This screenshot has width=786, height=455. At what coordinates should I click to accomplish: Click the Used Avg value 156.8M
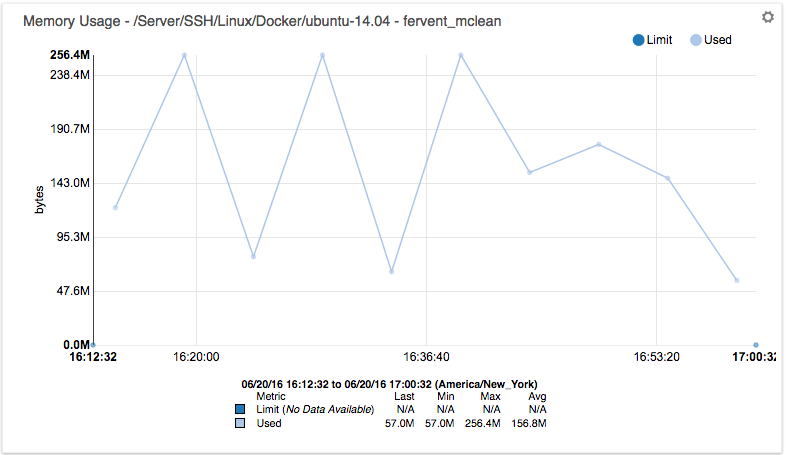529,423
